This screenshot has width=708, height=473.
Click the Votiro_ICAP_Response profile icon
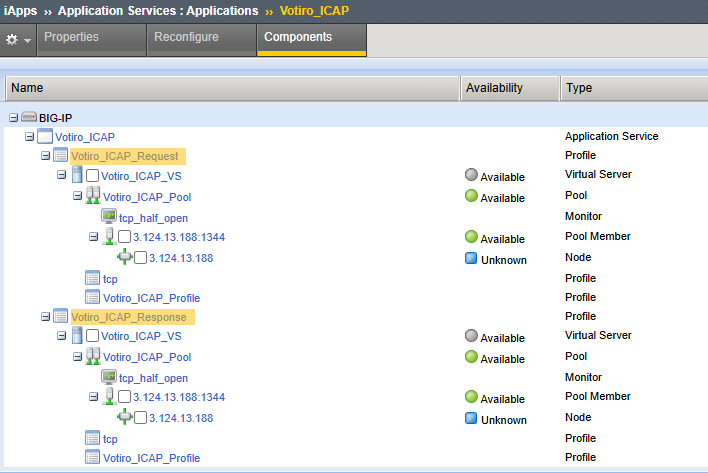pyautogui.click(x=61, y=316)
